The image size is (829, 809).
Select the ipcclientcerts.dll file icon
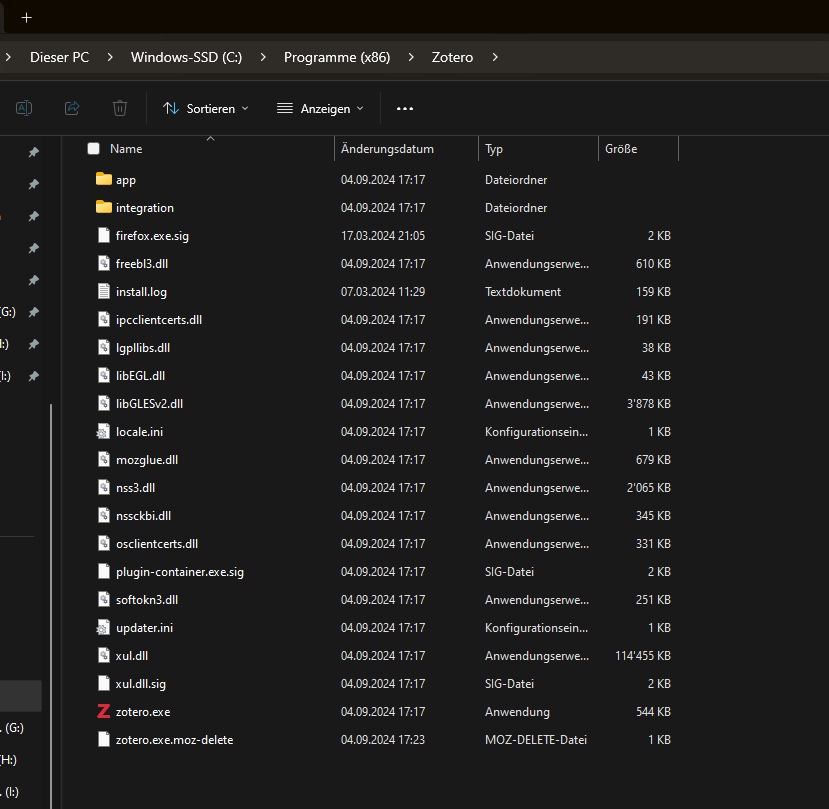click(x=104, y=319)
